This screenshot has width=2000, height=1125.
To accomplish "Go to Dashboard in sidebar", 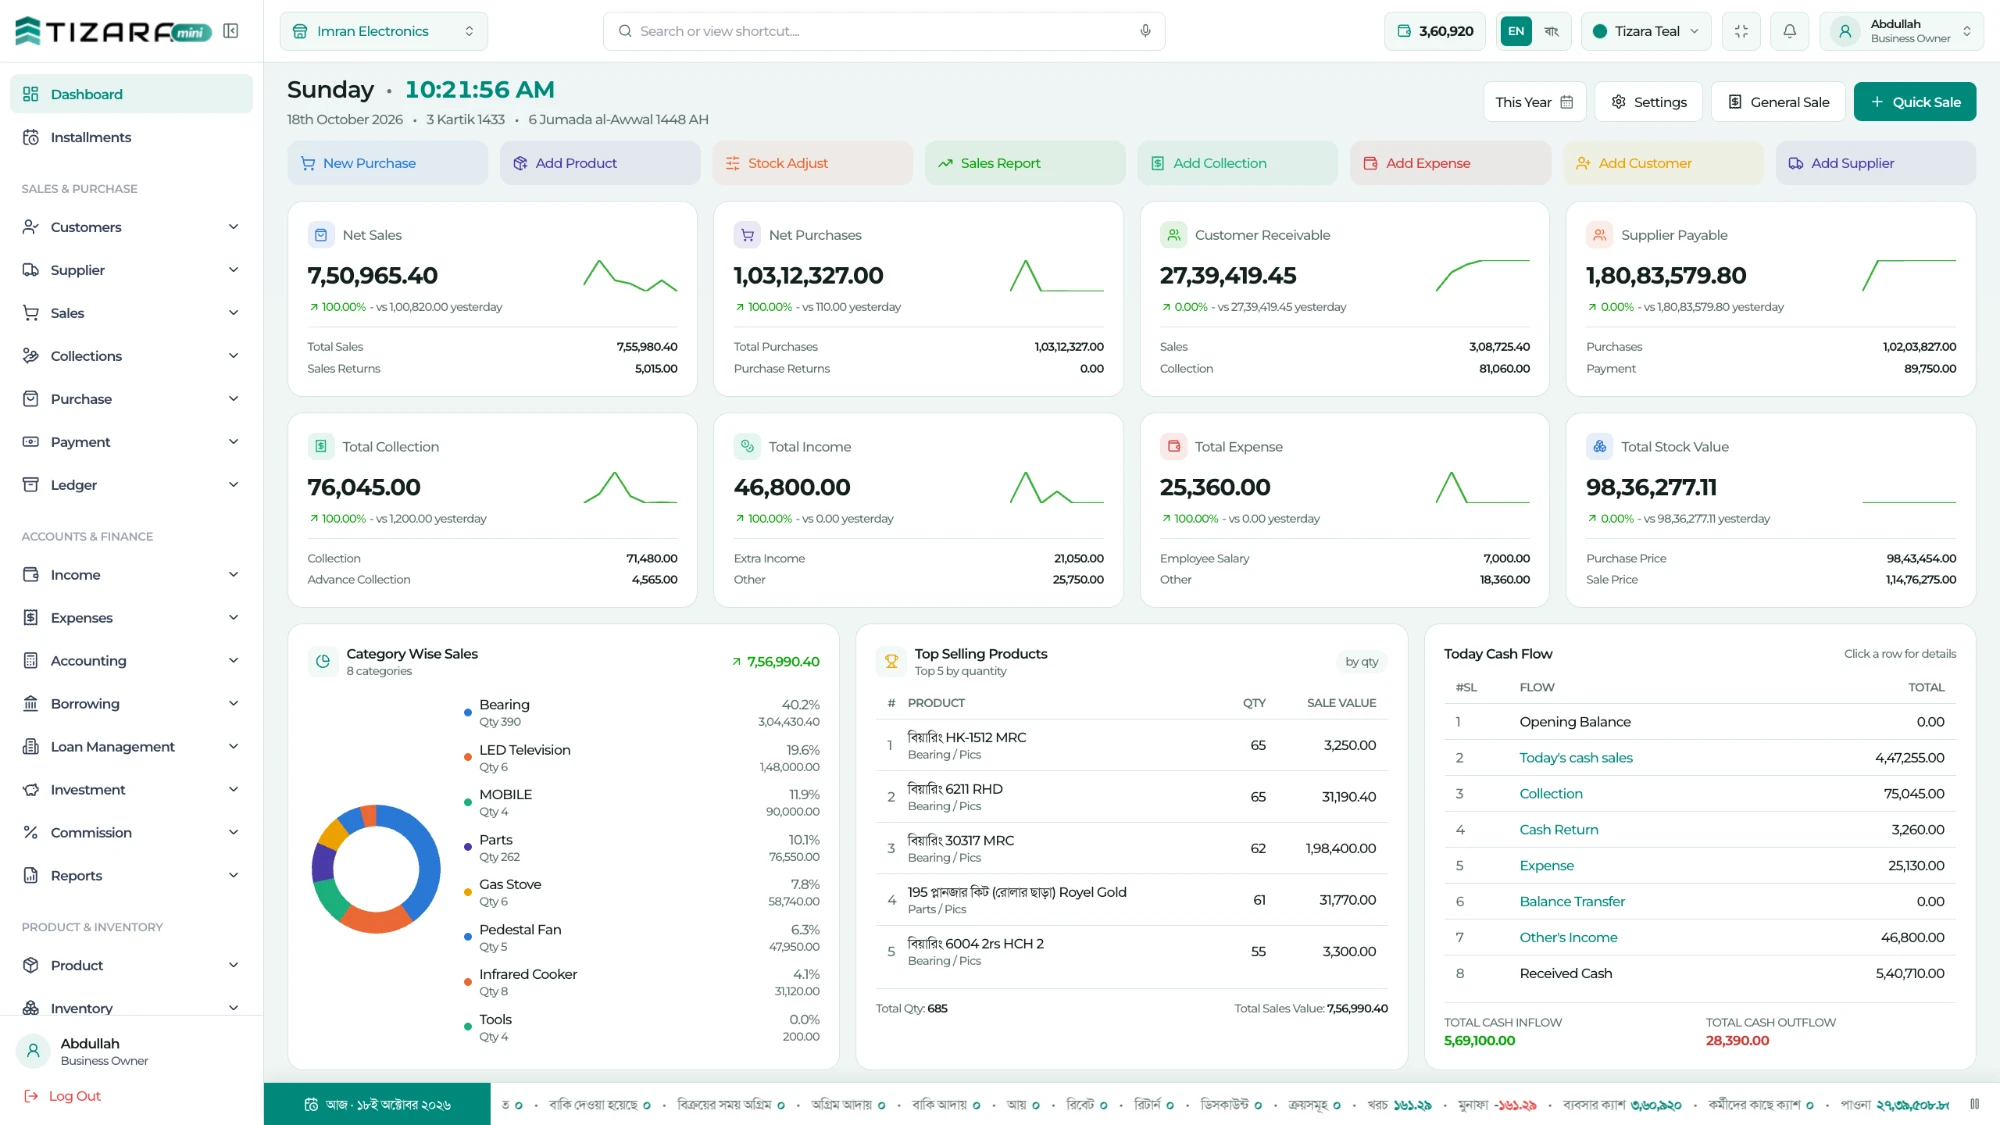I will [131, 94].
